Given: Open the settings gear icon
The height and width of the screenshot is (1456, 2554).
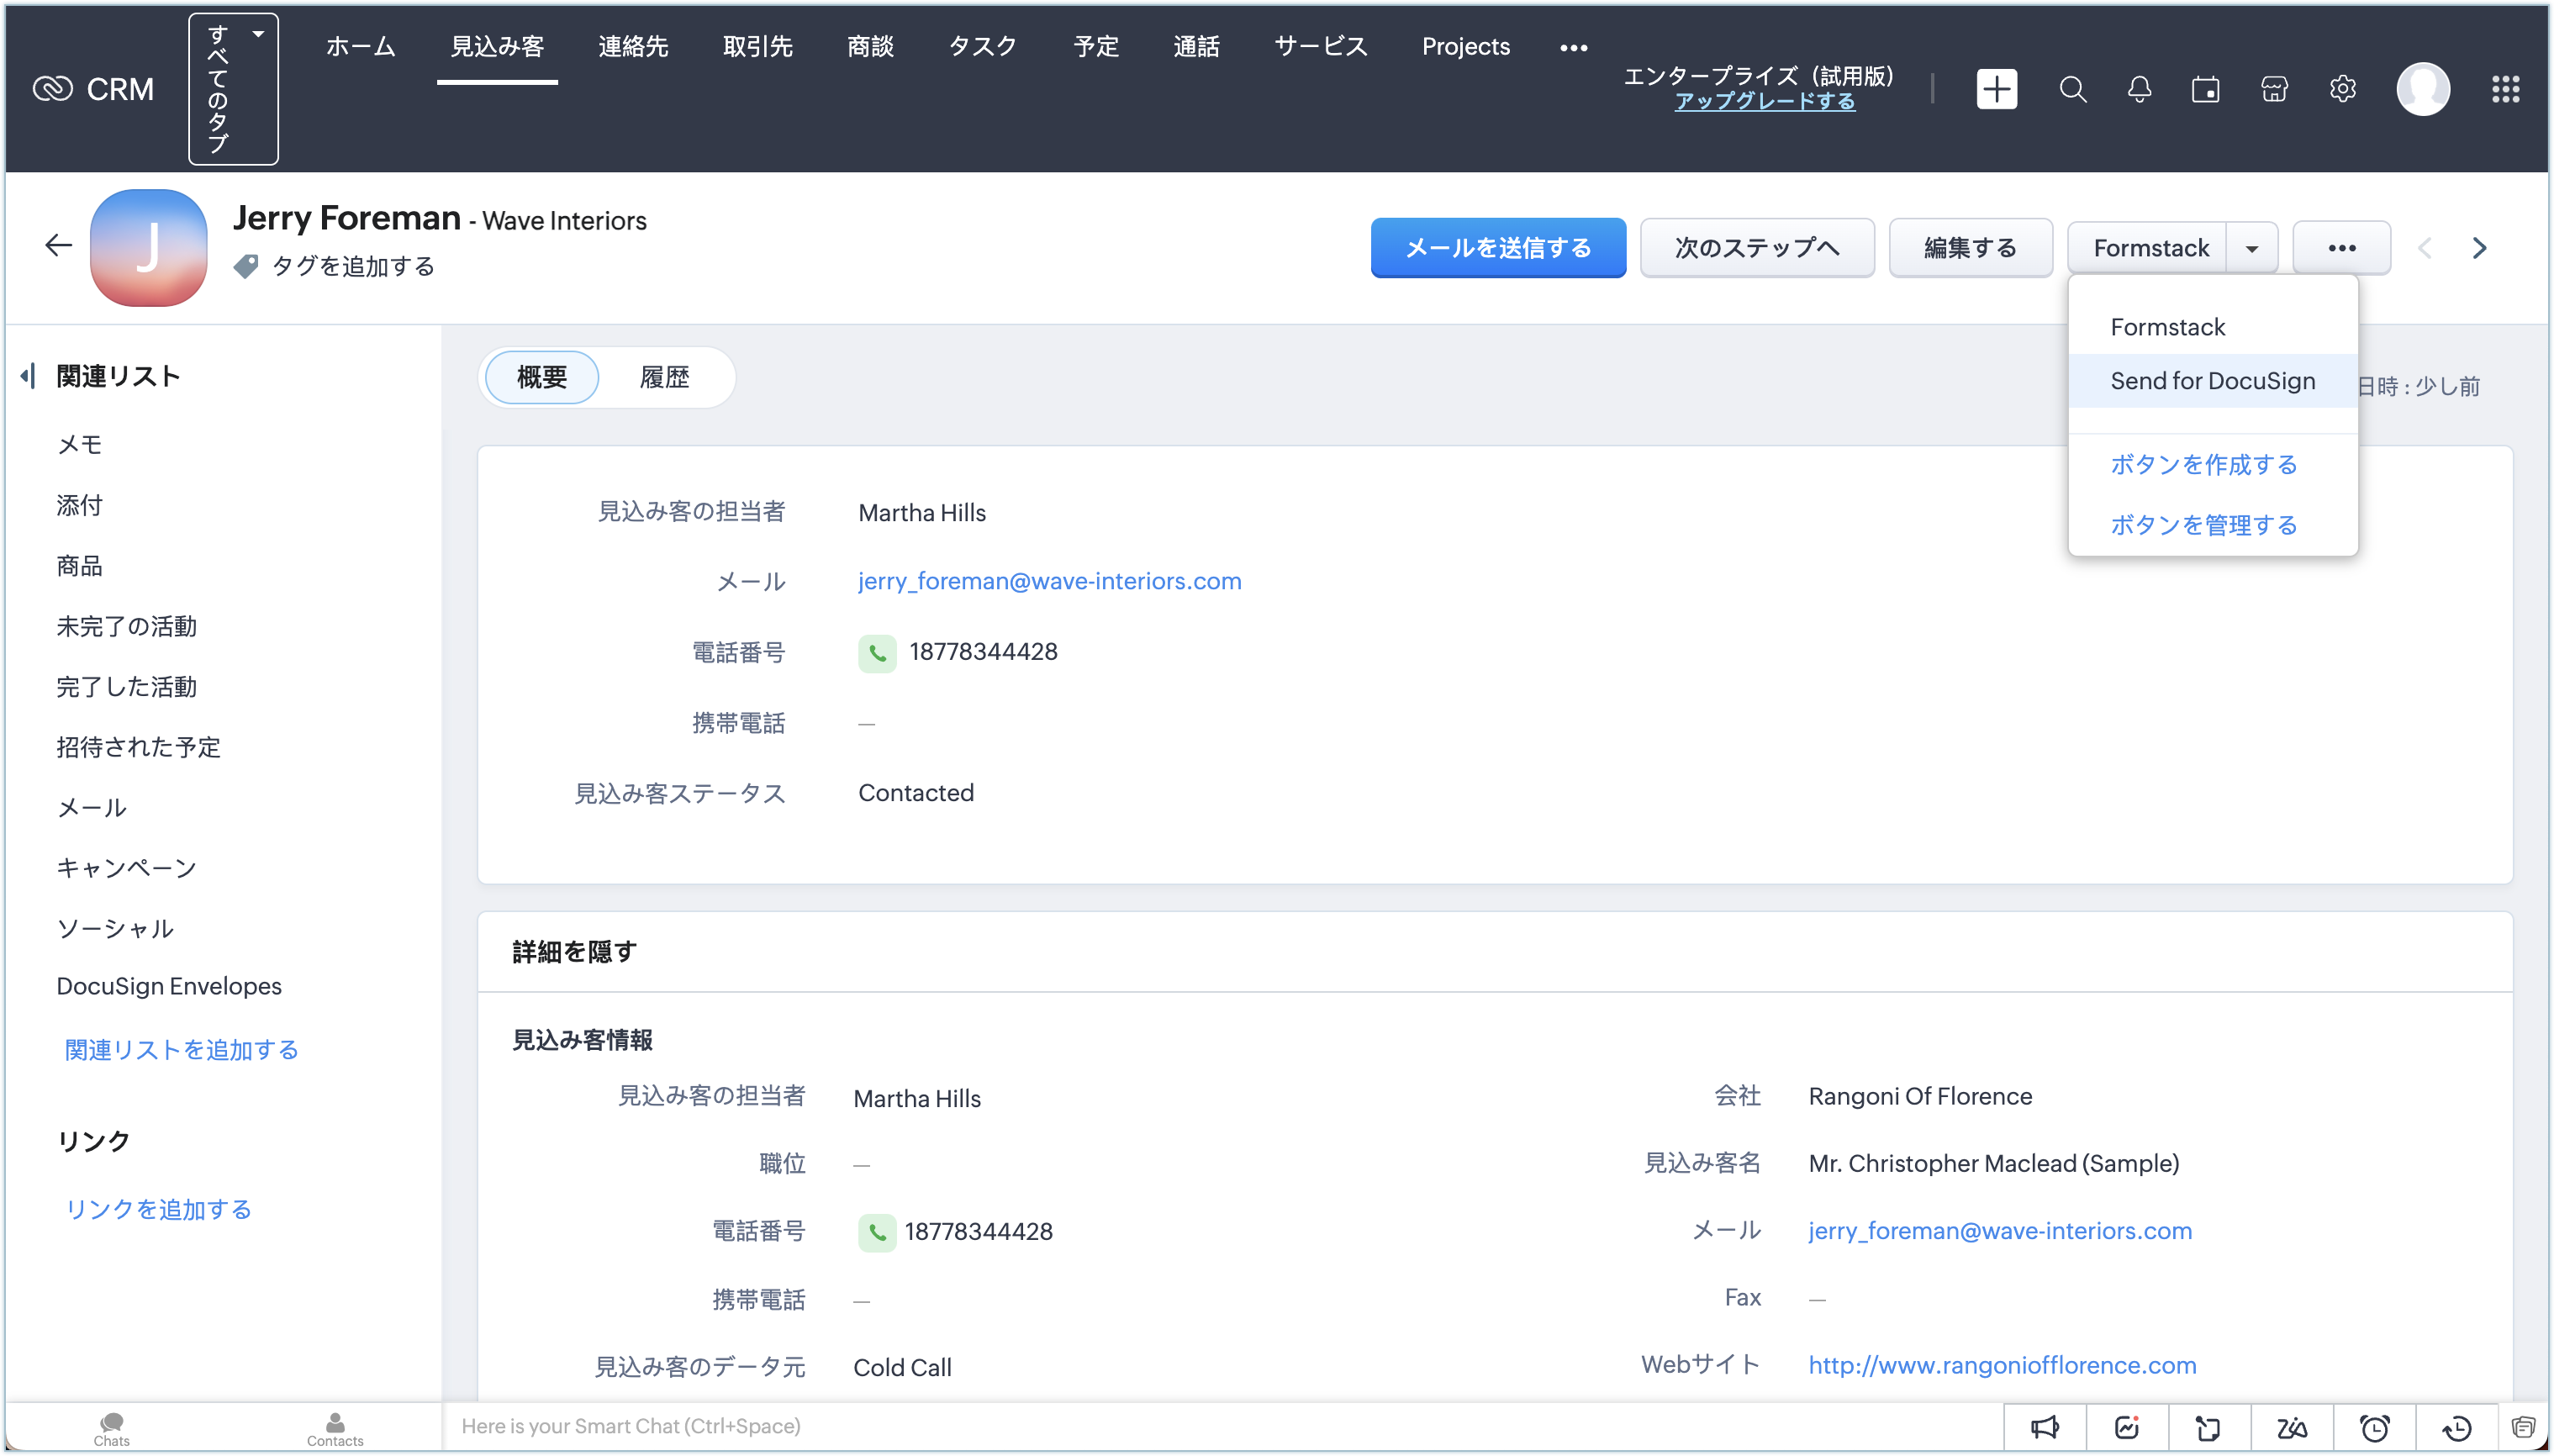Looking at the screenshot, I should coord(2342,89).
